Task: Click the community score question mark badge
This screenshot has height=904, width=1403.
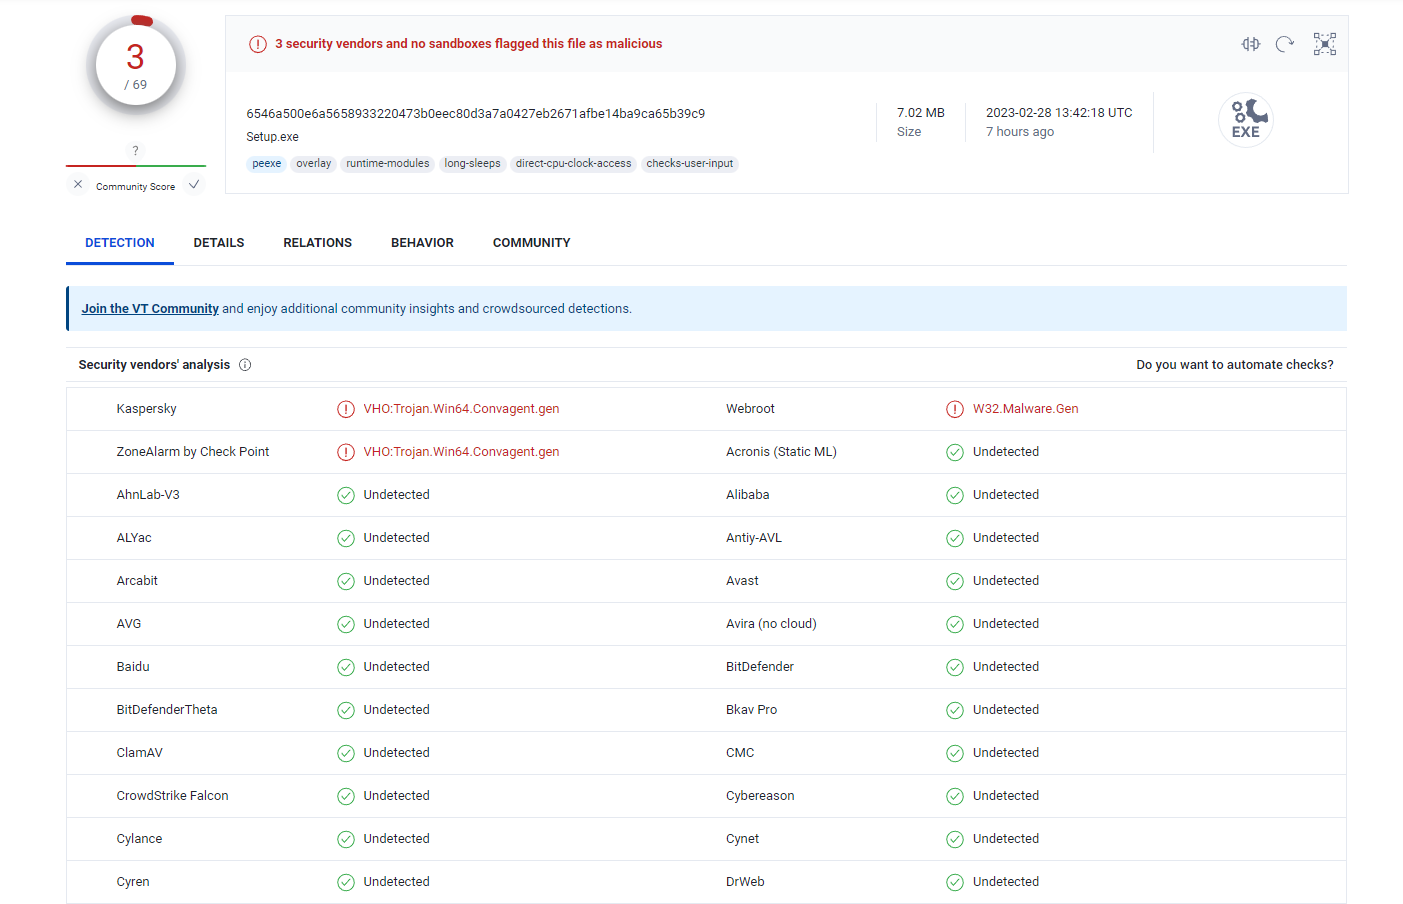Action: (x=135, y=150)
